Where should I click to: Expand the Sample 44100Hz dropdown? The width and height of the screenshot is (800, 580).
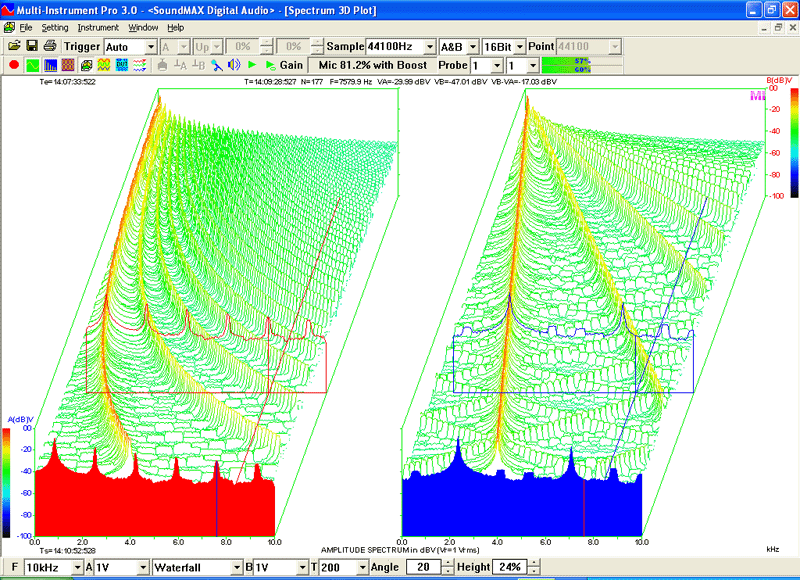[430, 47]
